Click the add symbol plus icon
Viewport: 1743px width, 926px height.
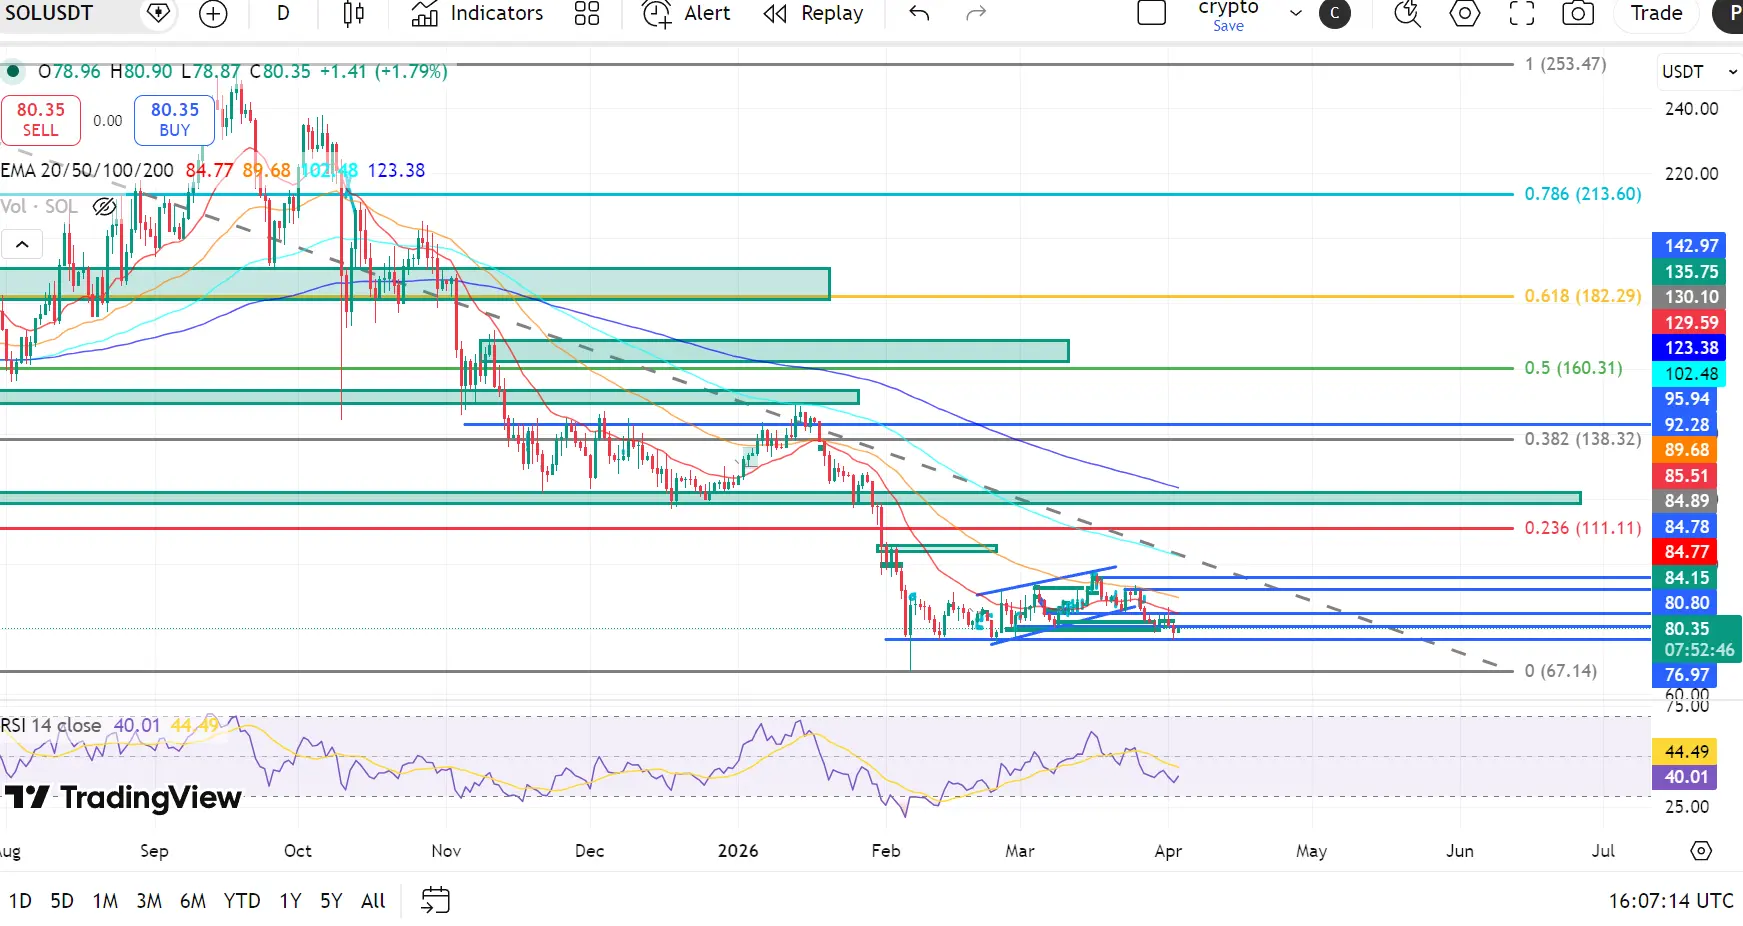[213, 14]
